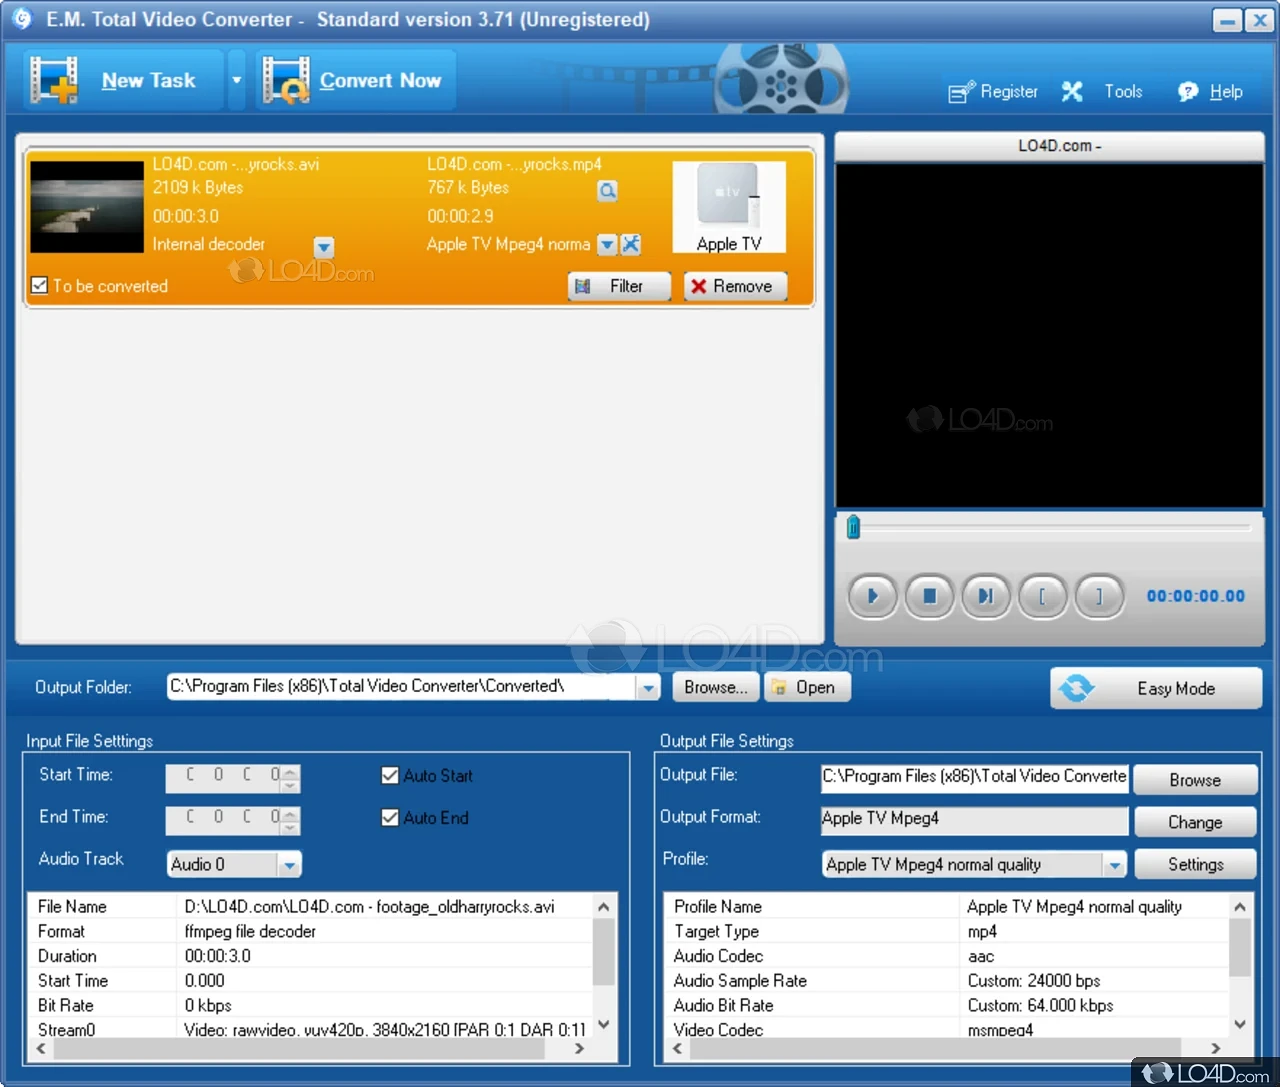Click the Apple TV device thumbnail
This screenshot has height=1087, width=1280.
729,207
